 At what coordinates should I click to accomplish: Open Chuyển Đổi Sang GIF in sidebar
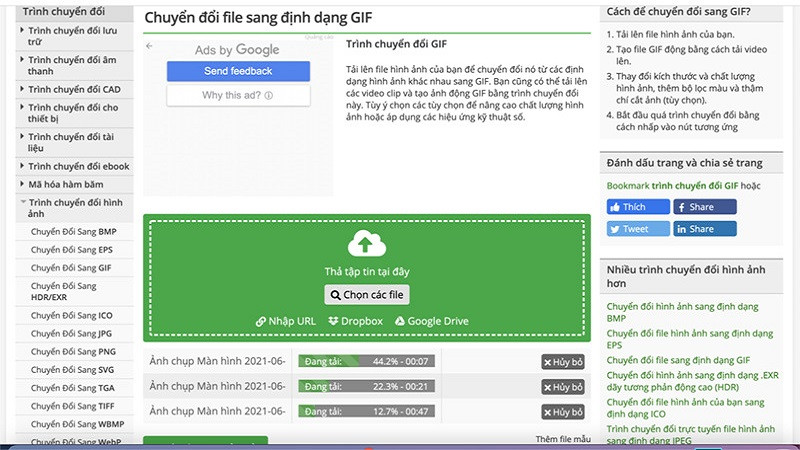pyautogui.click(x=71, y=268)
